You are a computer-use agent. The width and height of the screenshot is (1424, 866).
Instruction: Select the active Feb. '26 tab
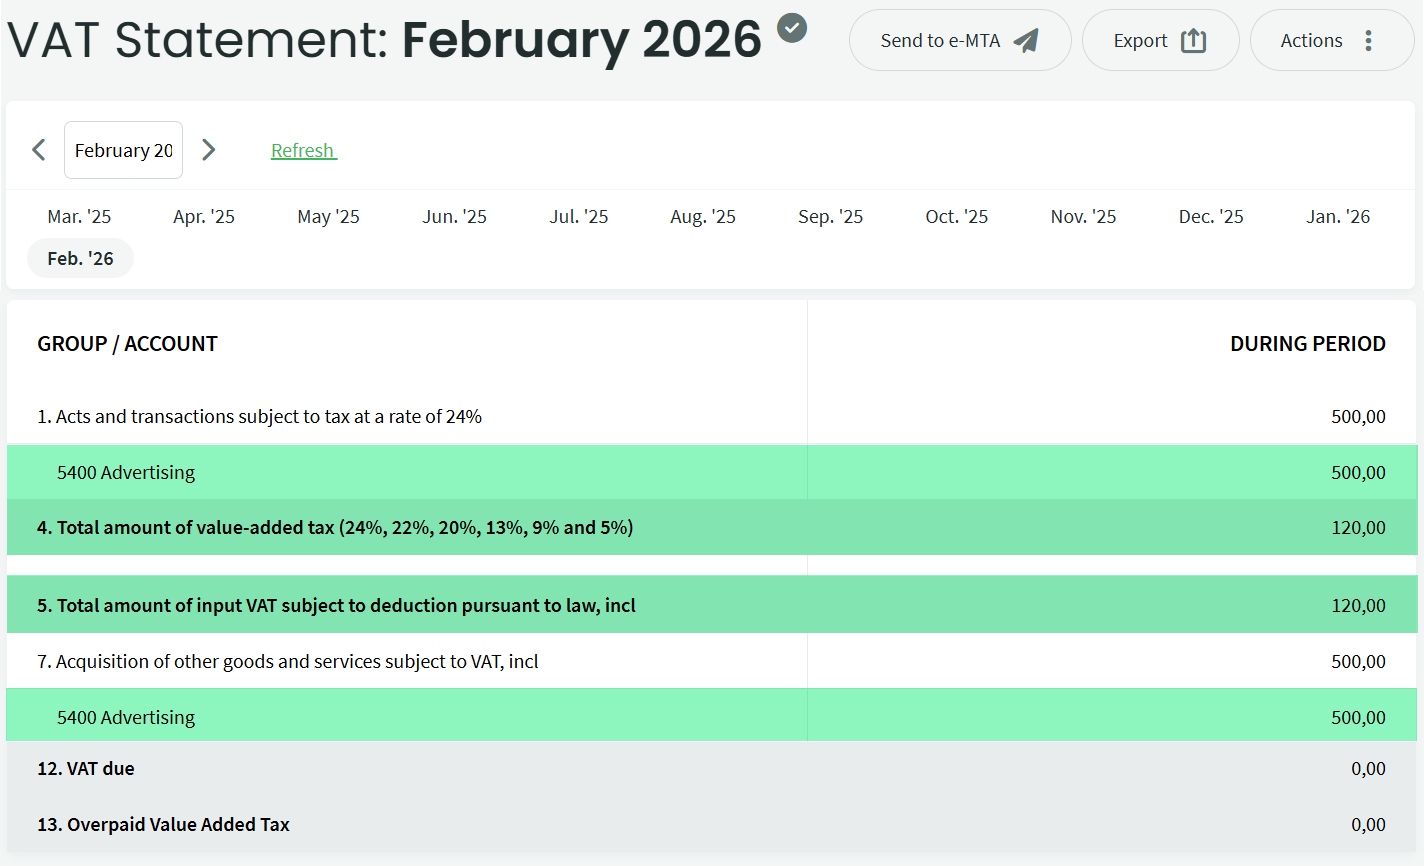coord(80,259)
